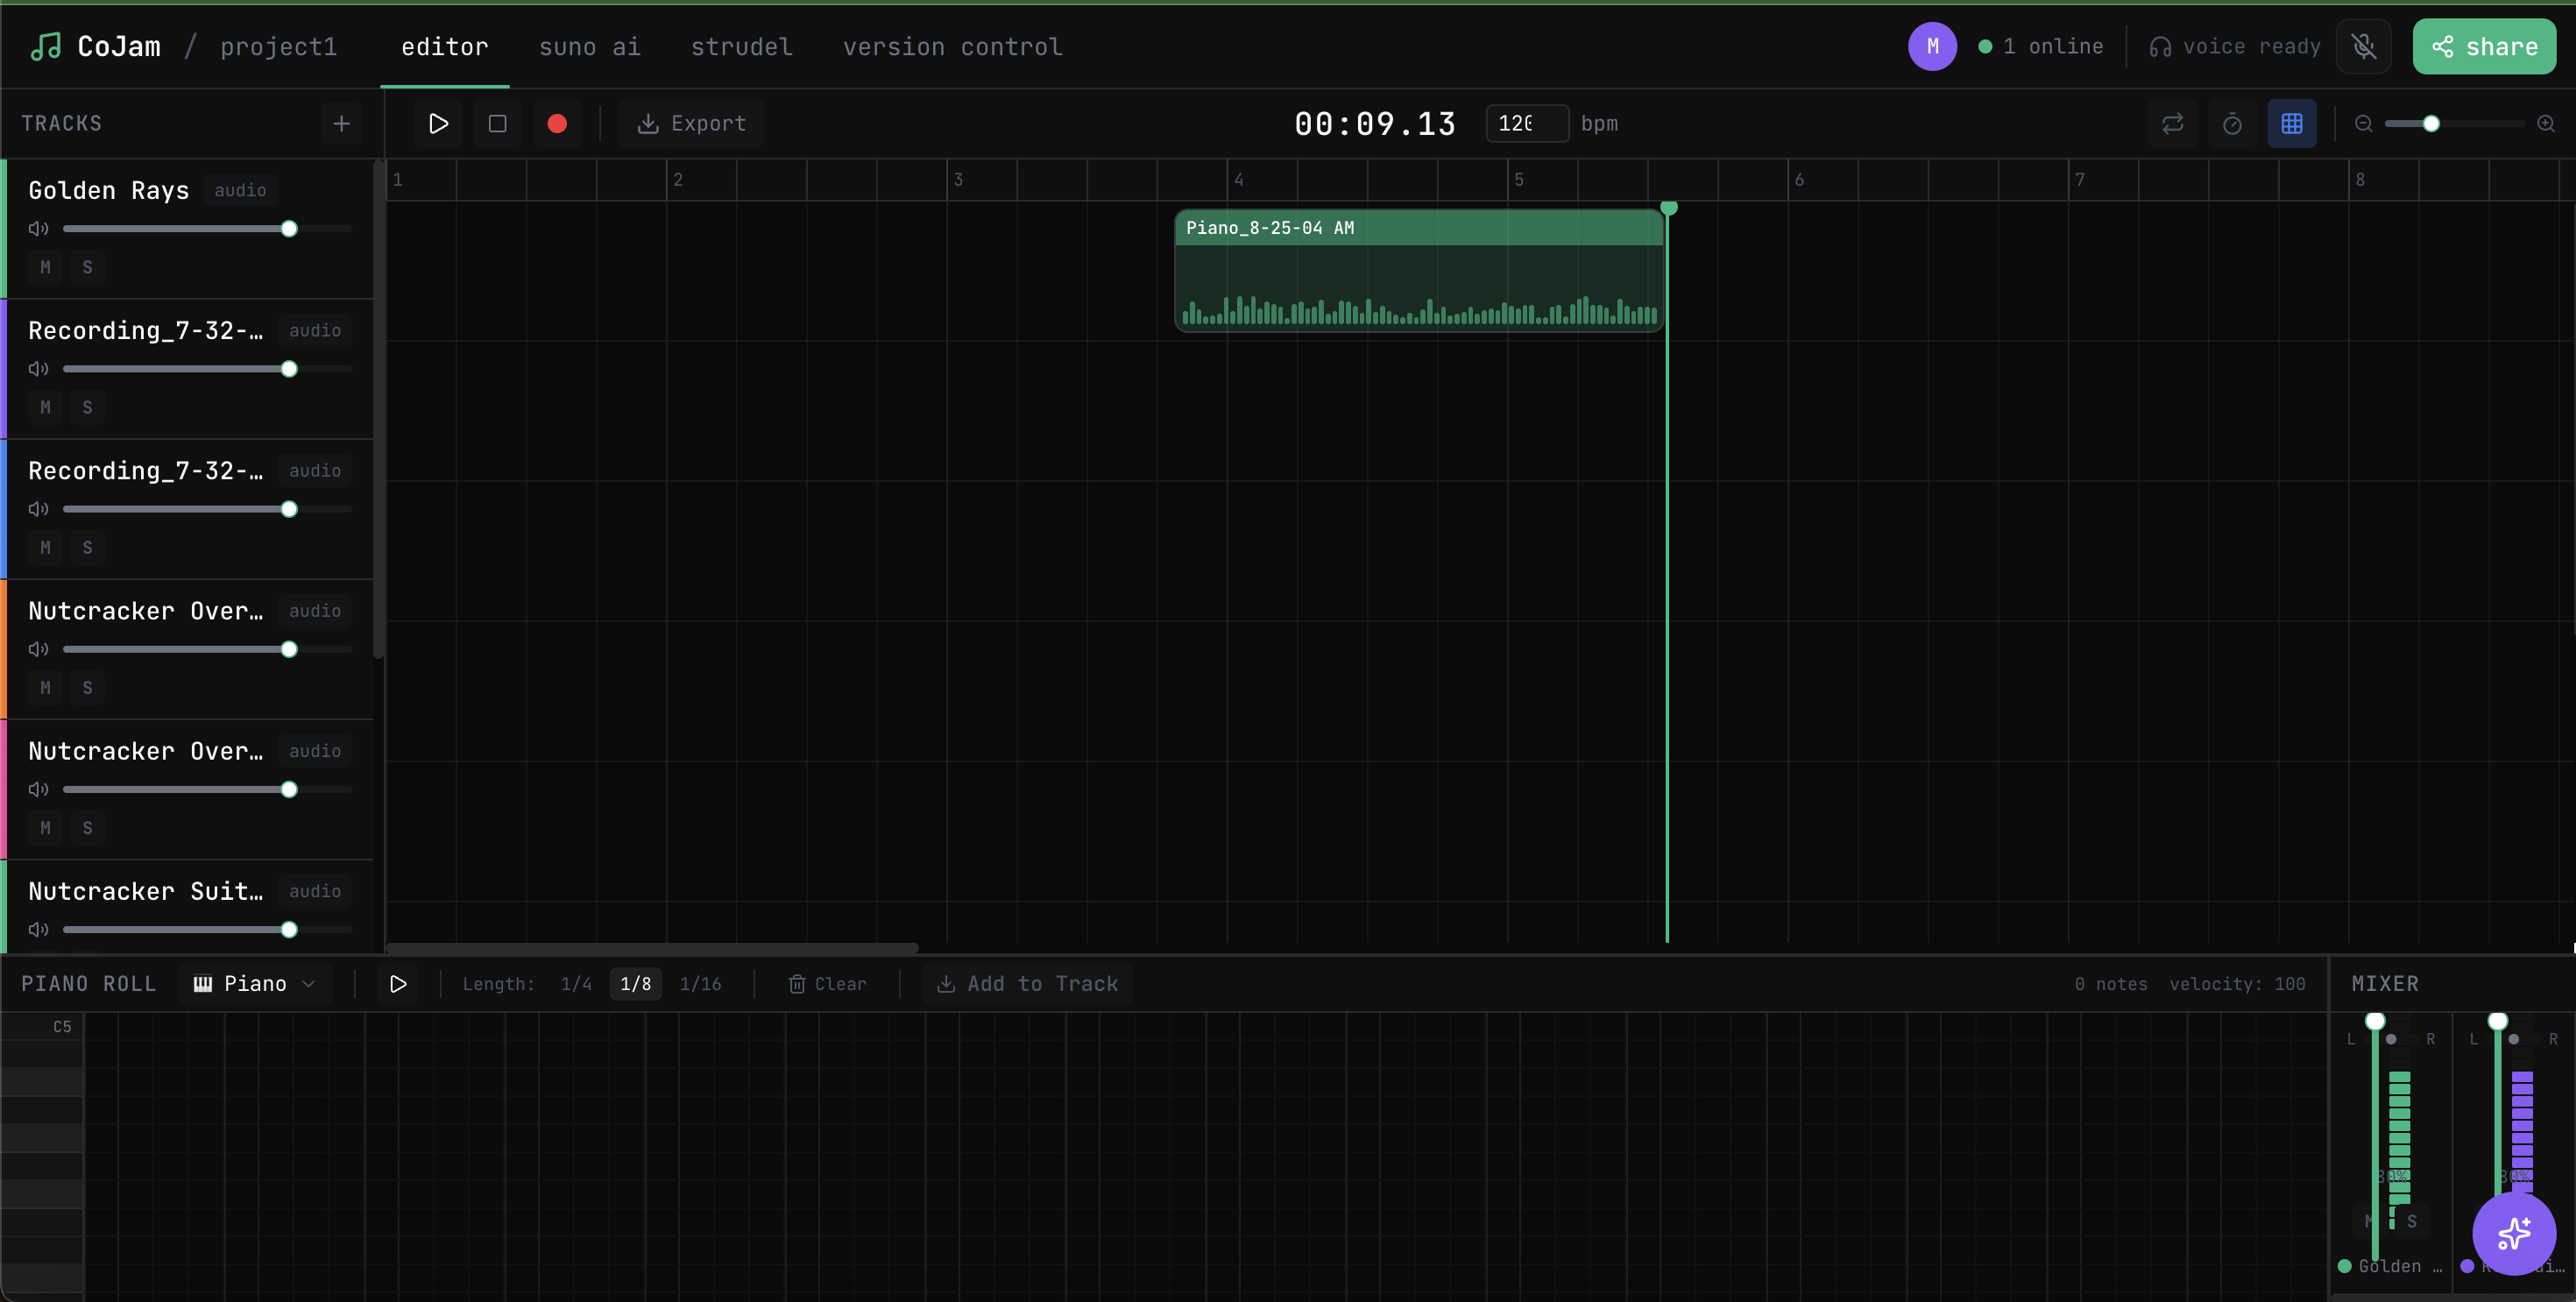Mute the Golden Rays track
The image size is (2576, 1302).
click(45, 267)
